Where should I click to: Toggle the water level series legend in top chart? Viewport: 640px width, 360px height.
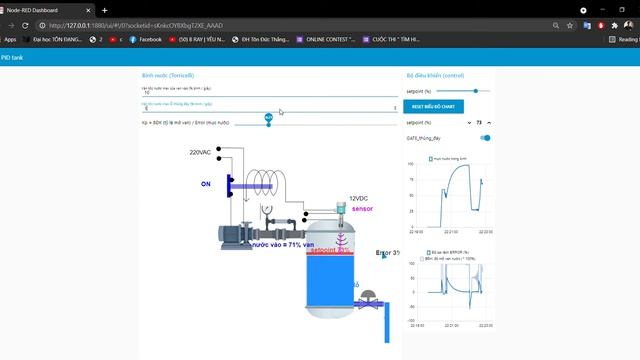coord(447,159)
